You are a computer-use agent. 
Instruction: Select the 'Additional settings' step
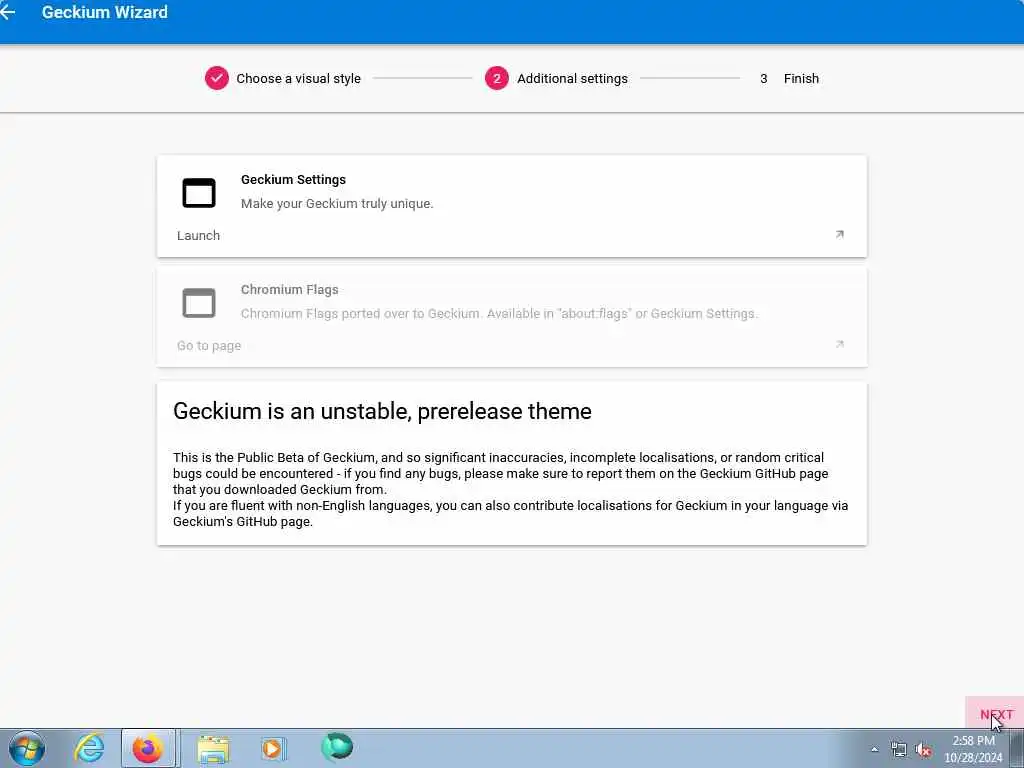pos(556,78)
